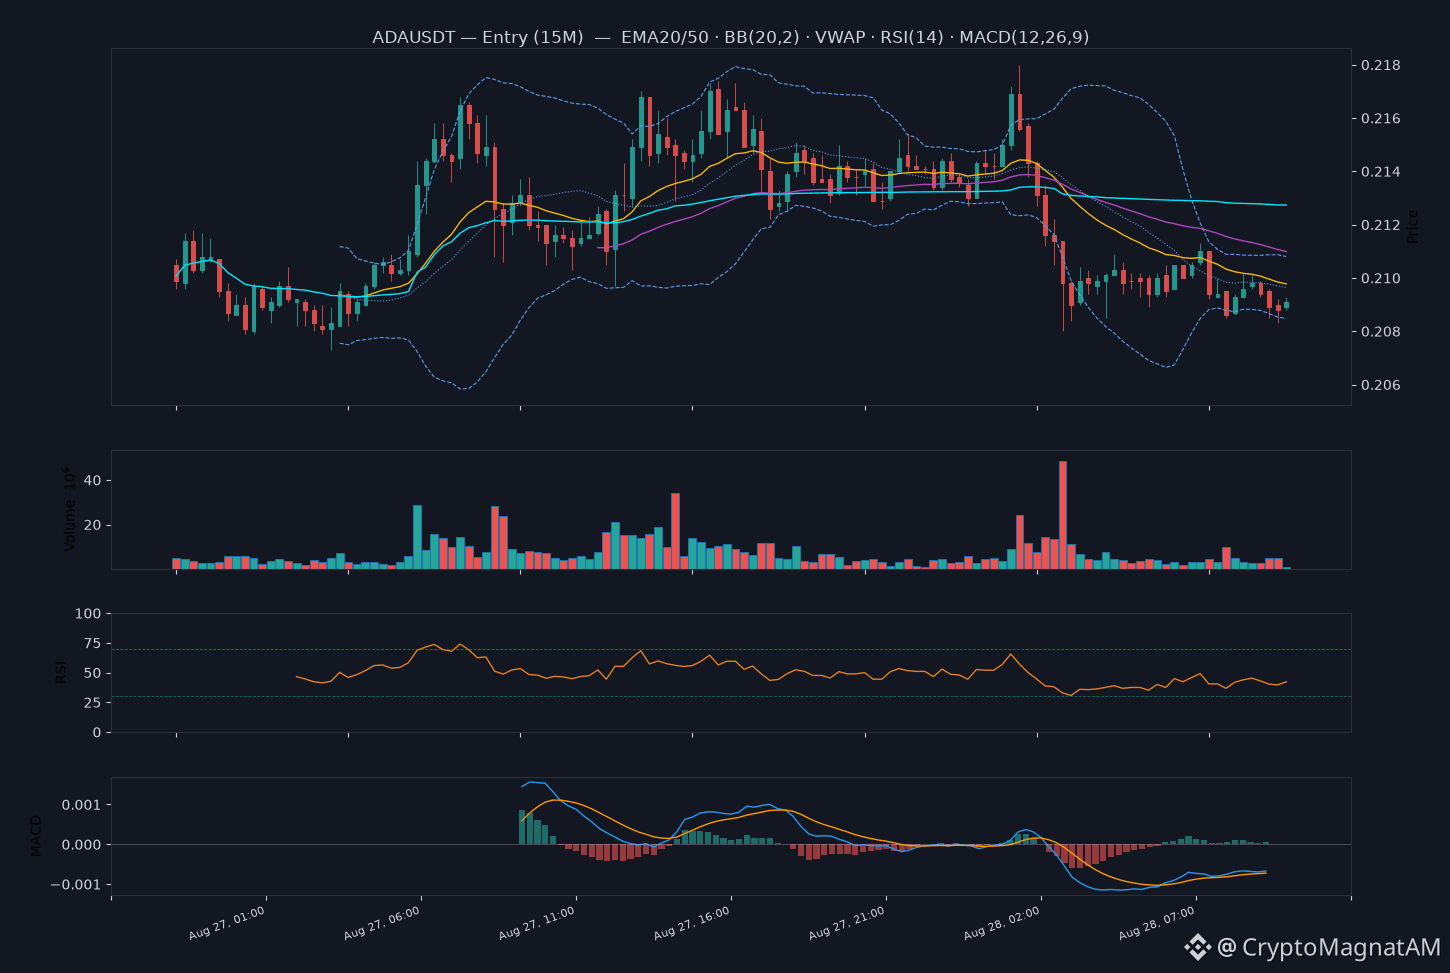Screen dimensions: 1450x973
Task: Click the Aug 28, 02:00 time label
Action: 1002,922
